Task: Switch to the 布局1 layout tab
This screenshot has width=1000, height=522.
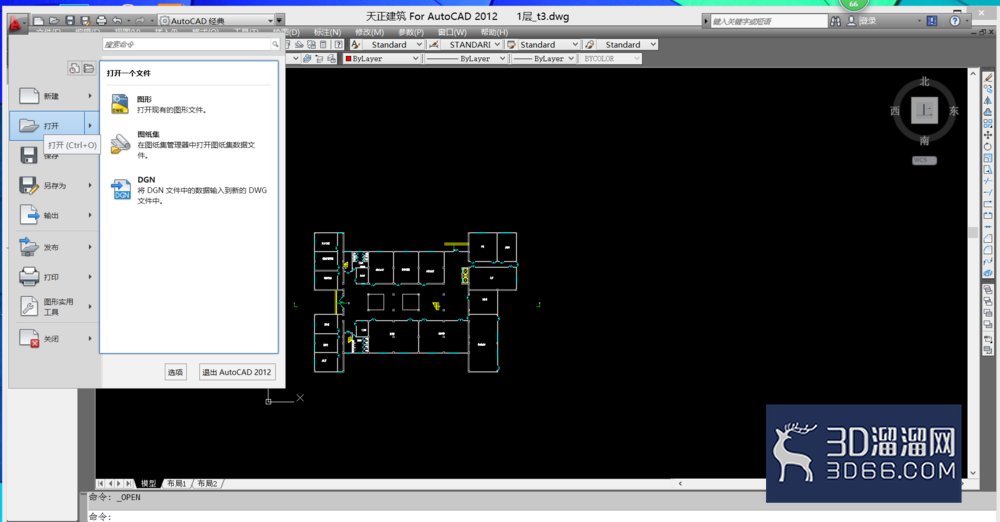Action: click(x=176, y=484)
